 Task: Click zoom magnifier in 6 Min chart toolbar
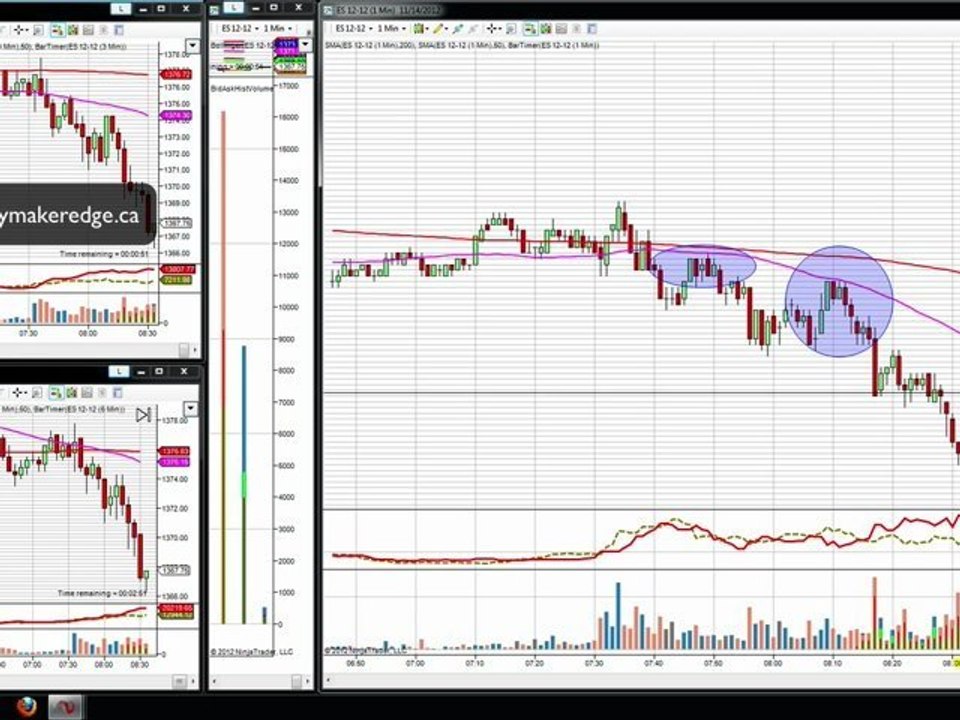(37, 392)
